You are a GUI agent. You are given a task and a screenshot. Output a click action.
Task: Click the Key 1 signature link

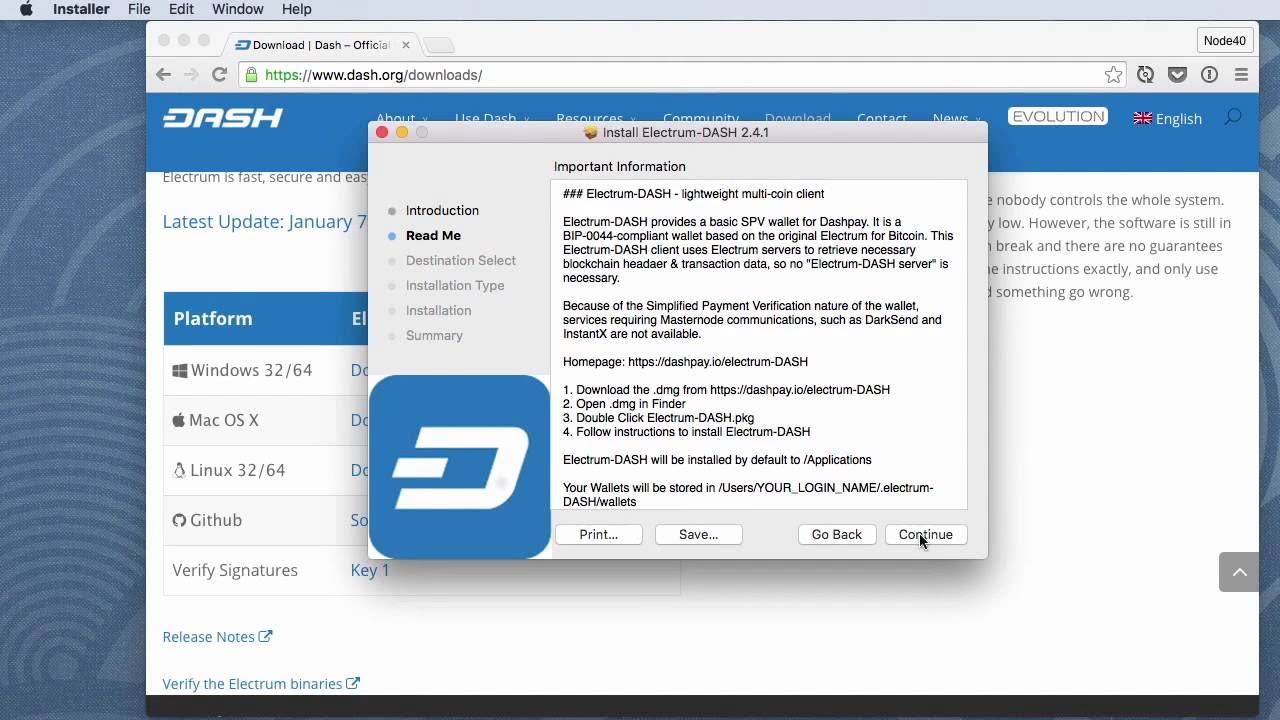coord(370,570)
